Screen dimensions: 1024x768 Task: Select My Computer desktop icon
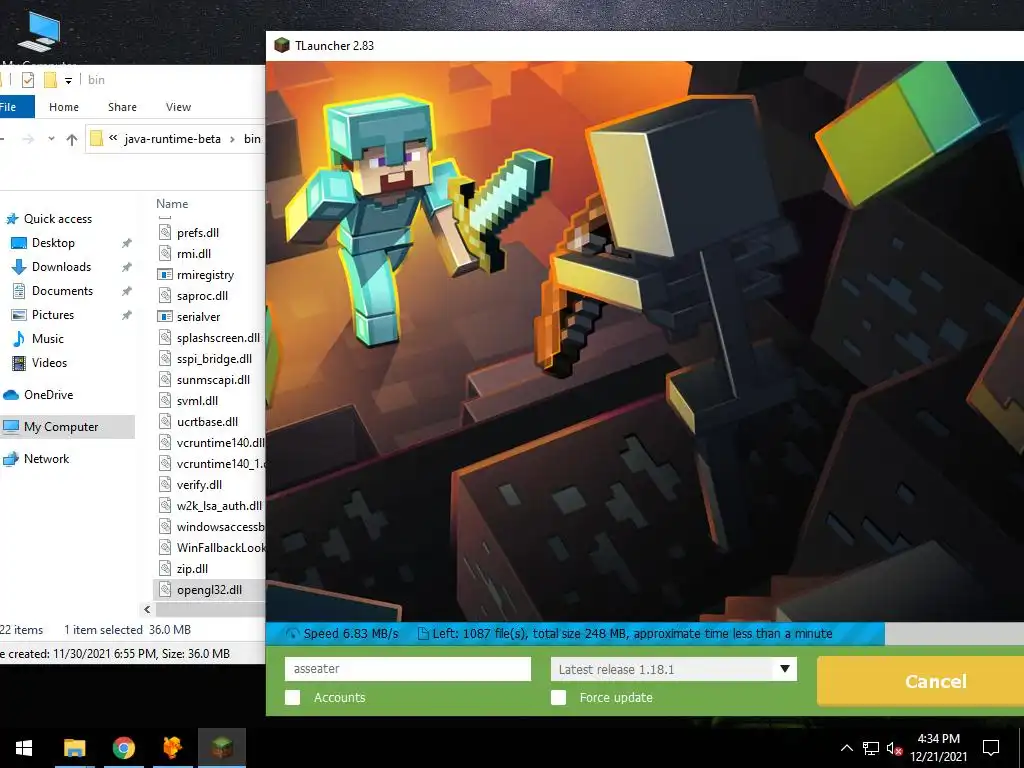[x=39, y=40]
